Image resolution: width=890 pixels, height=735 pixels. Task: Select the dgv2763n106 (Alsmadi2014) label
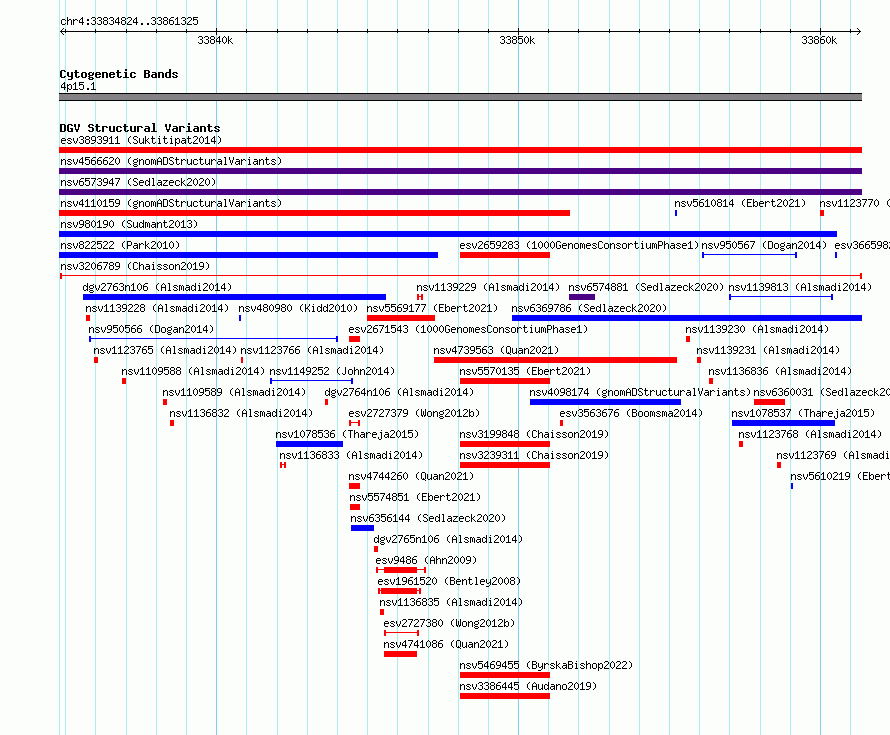coord(157,287)
